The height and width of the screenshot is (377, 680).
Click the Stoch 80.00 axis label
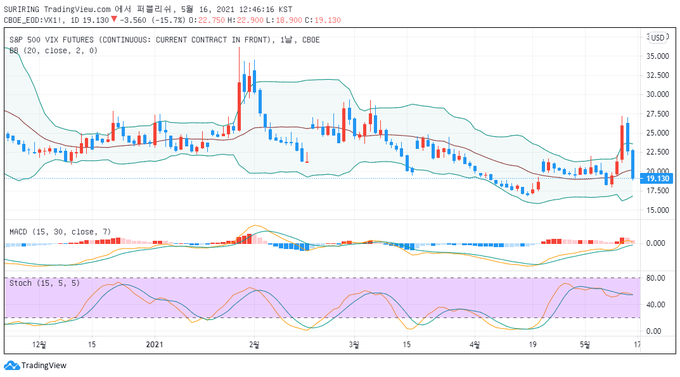[x=656, y=278]
